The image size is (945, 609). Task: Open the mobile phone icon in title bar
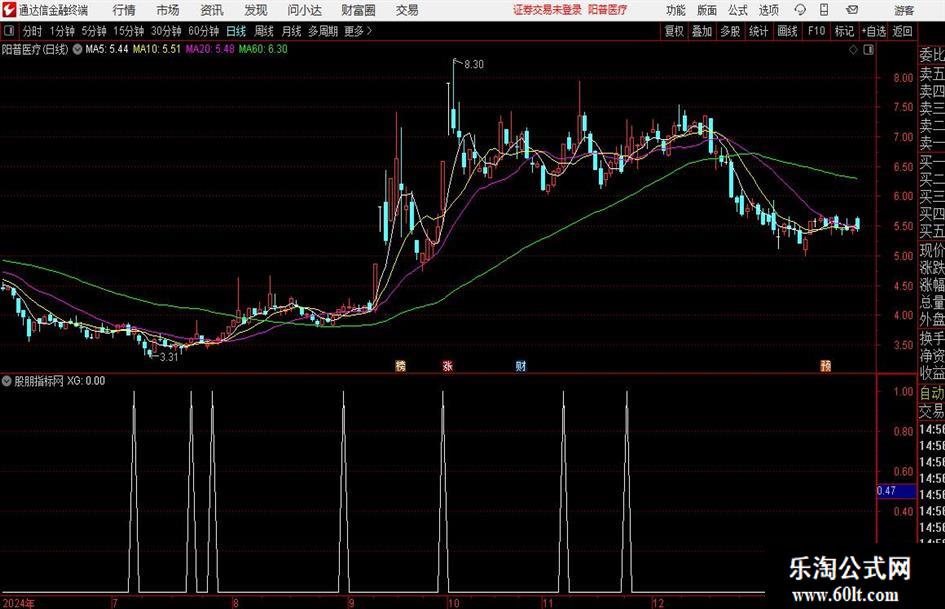point(824,10)
